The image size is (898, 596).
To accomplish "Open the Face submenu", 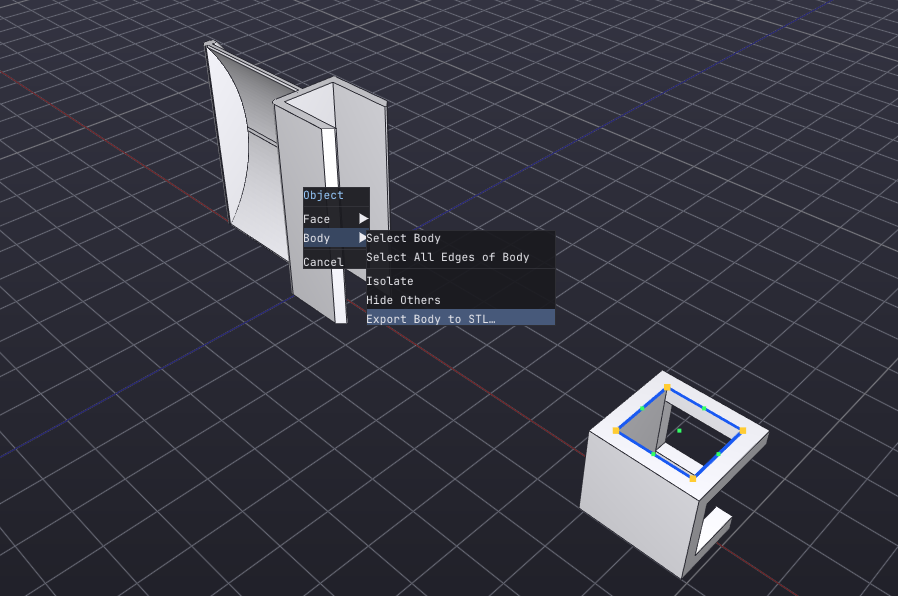I will 336,219.
